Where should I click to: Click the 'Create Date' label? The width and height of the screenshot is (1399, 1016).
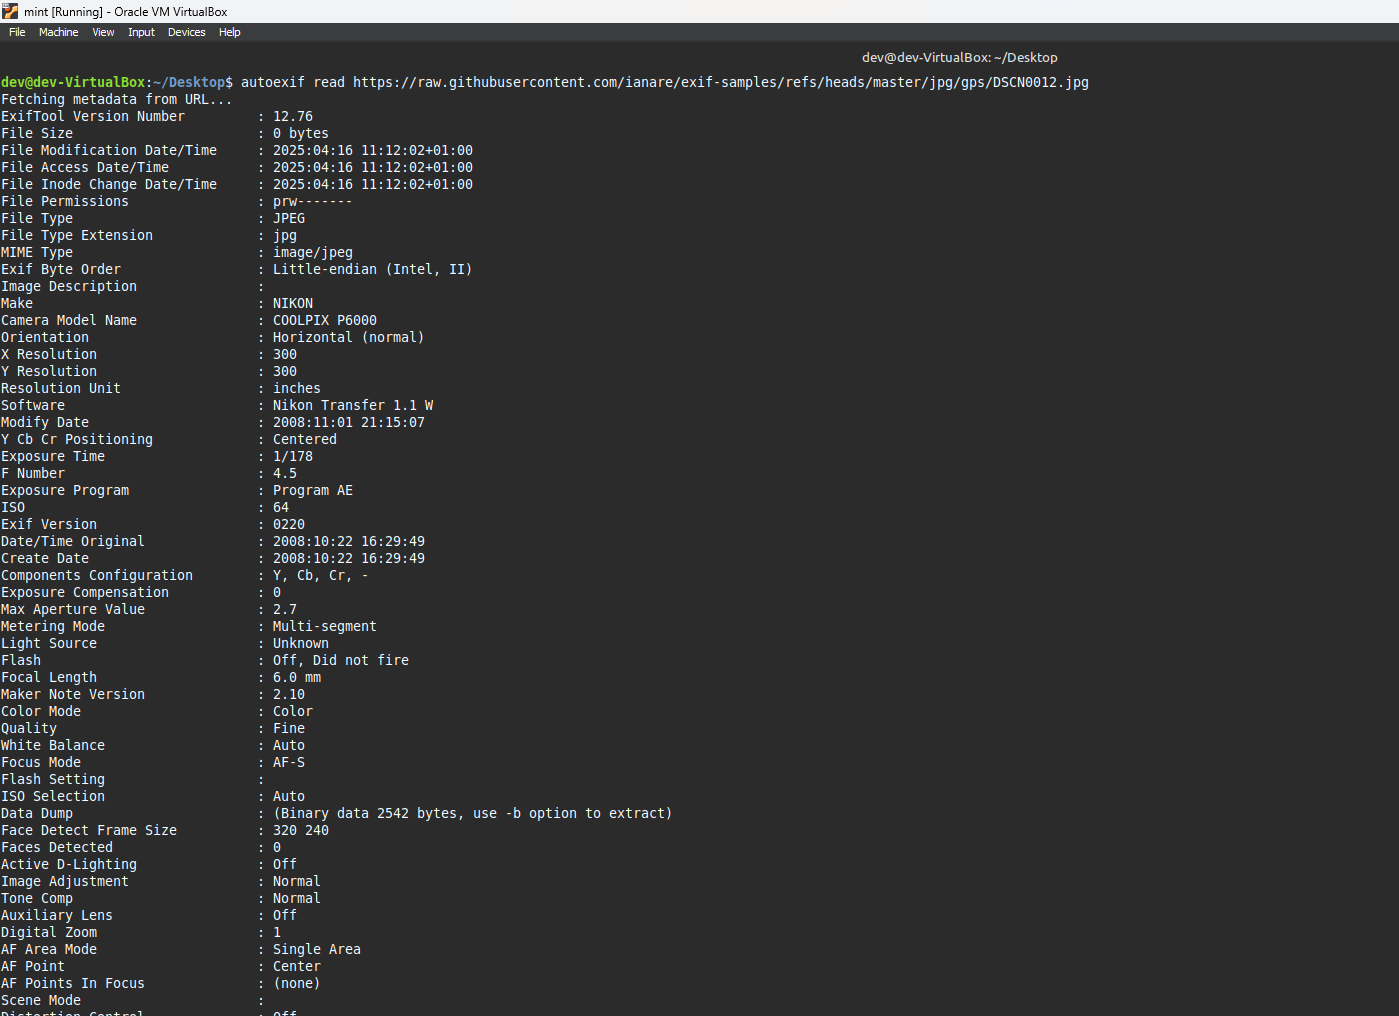(x=45, y=558)
